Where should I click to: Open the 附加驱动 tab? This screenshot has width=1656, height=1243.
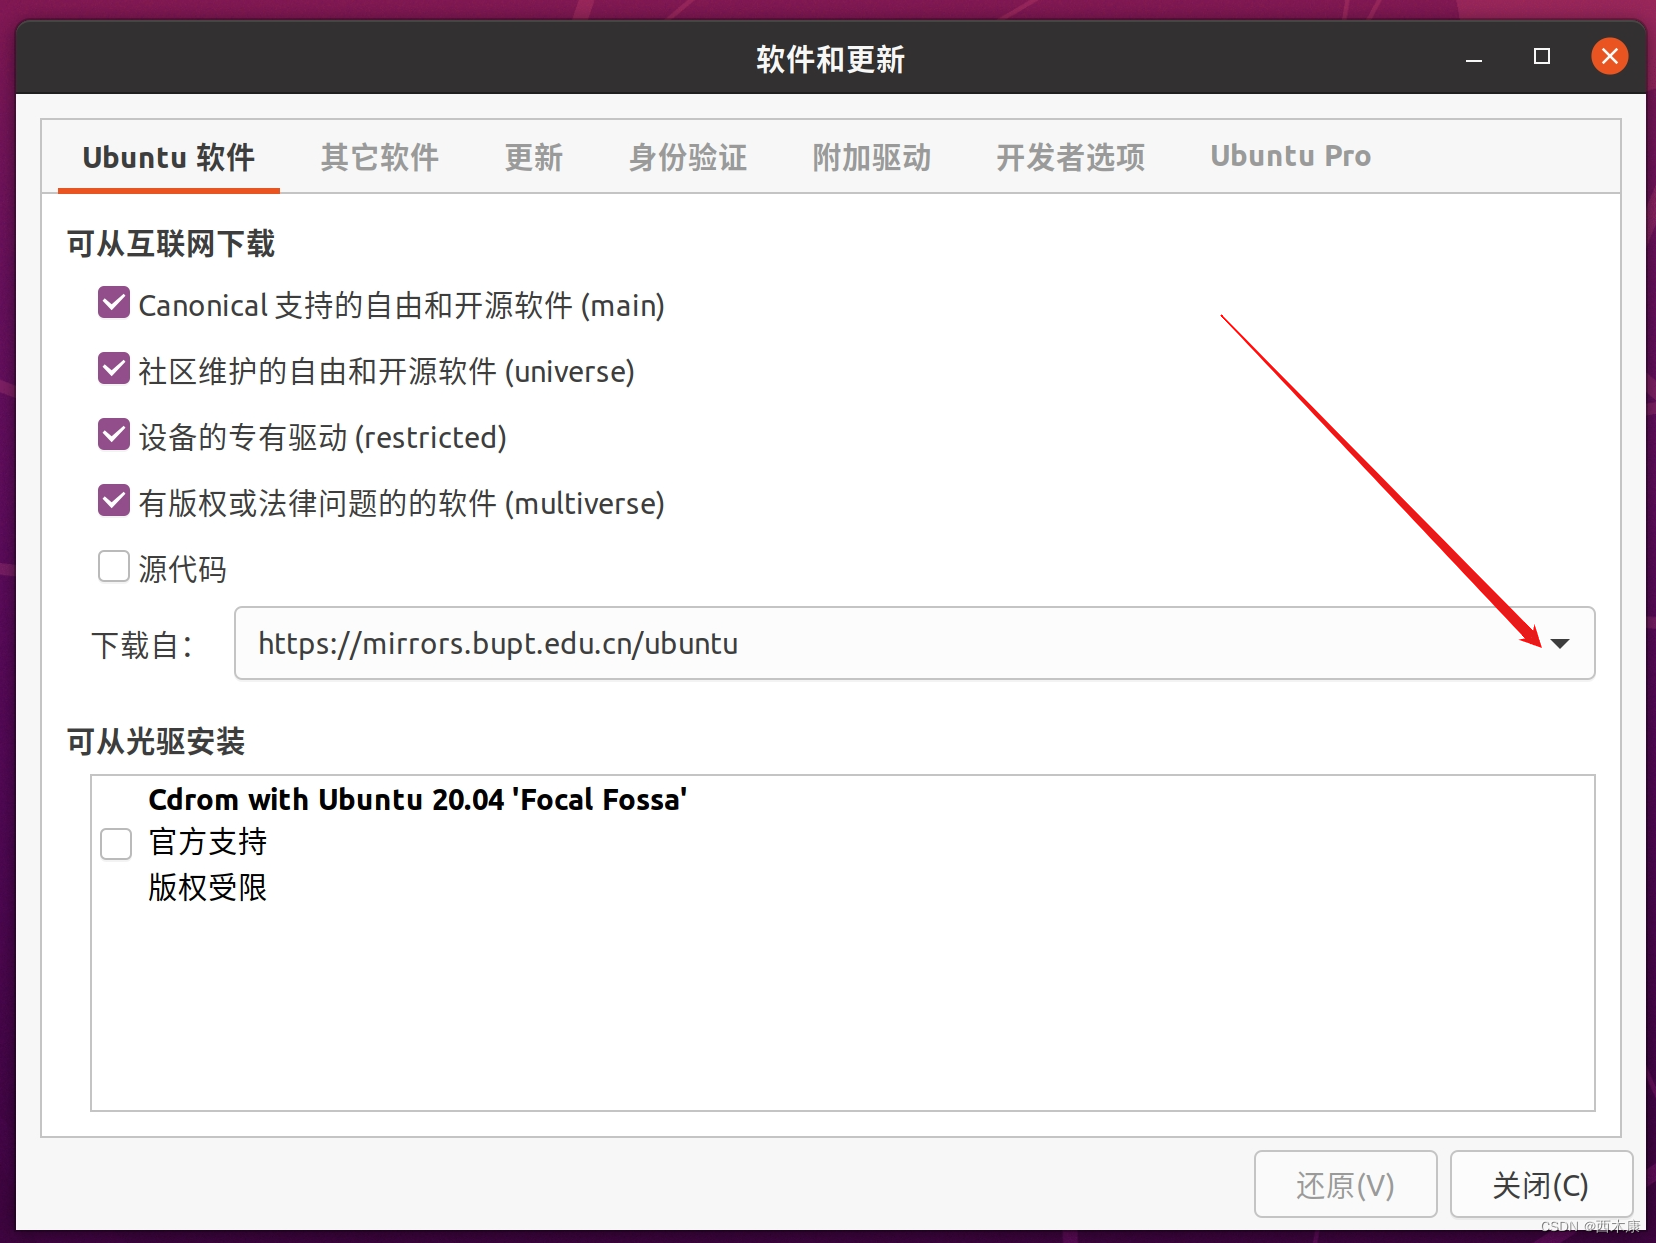(x=872, y=157)
